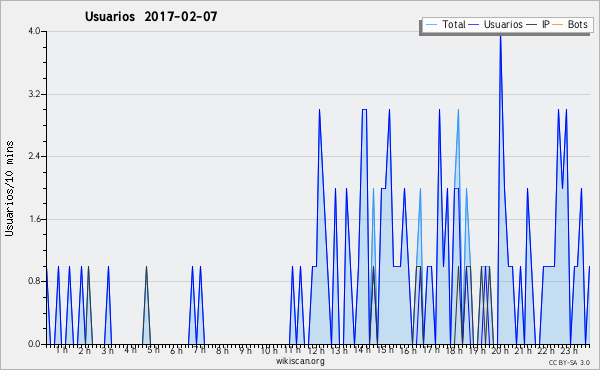Click the Total legend entry
Viewport: 600px width, 370px height.
pyautogui.click(x=445, y=24)
